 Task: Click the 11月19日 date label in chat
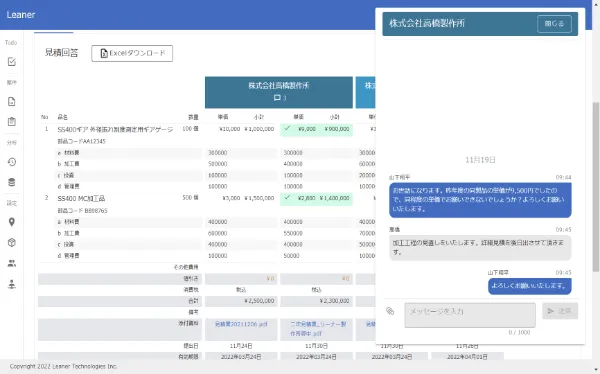click(x=480, y=160)
